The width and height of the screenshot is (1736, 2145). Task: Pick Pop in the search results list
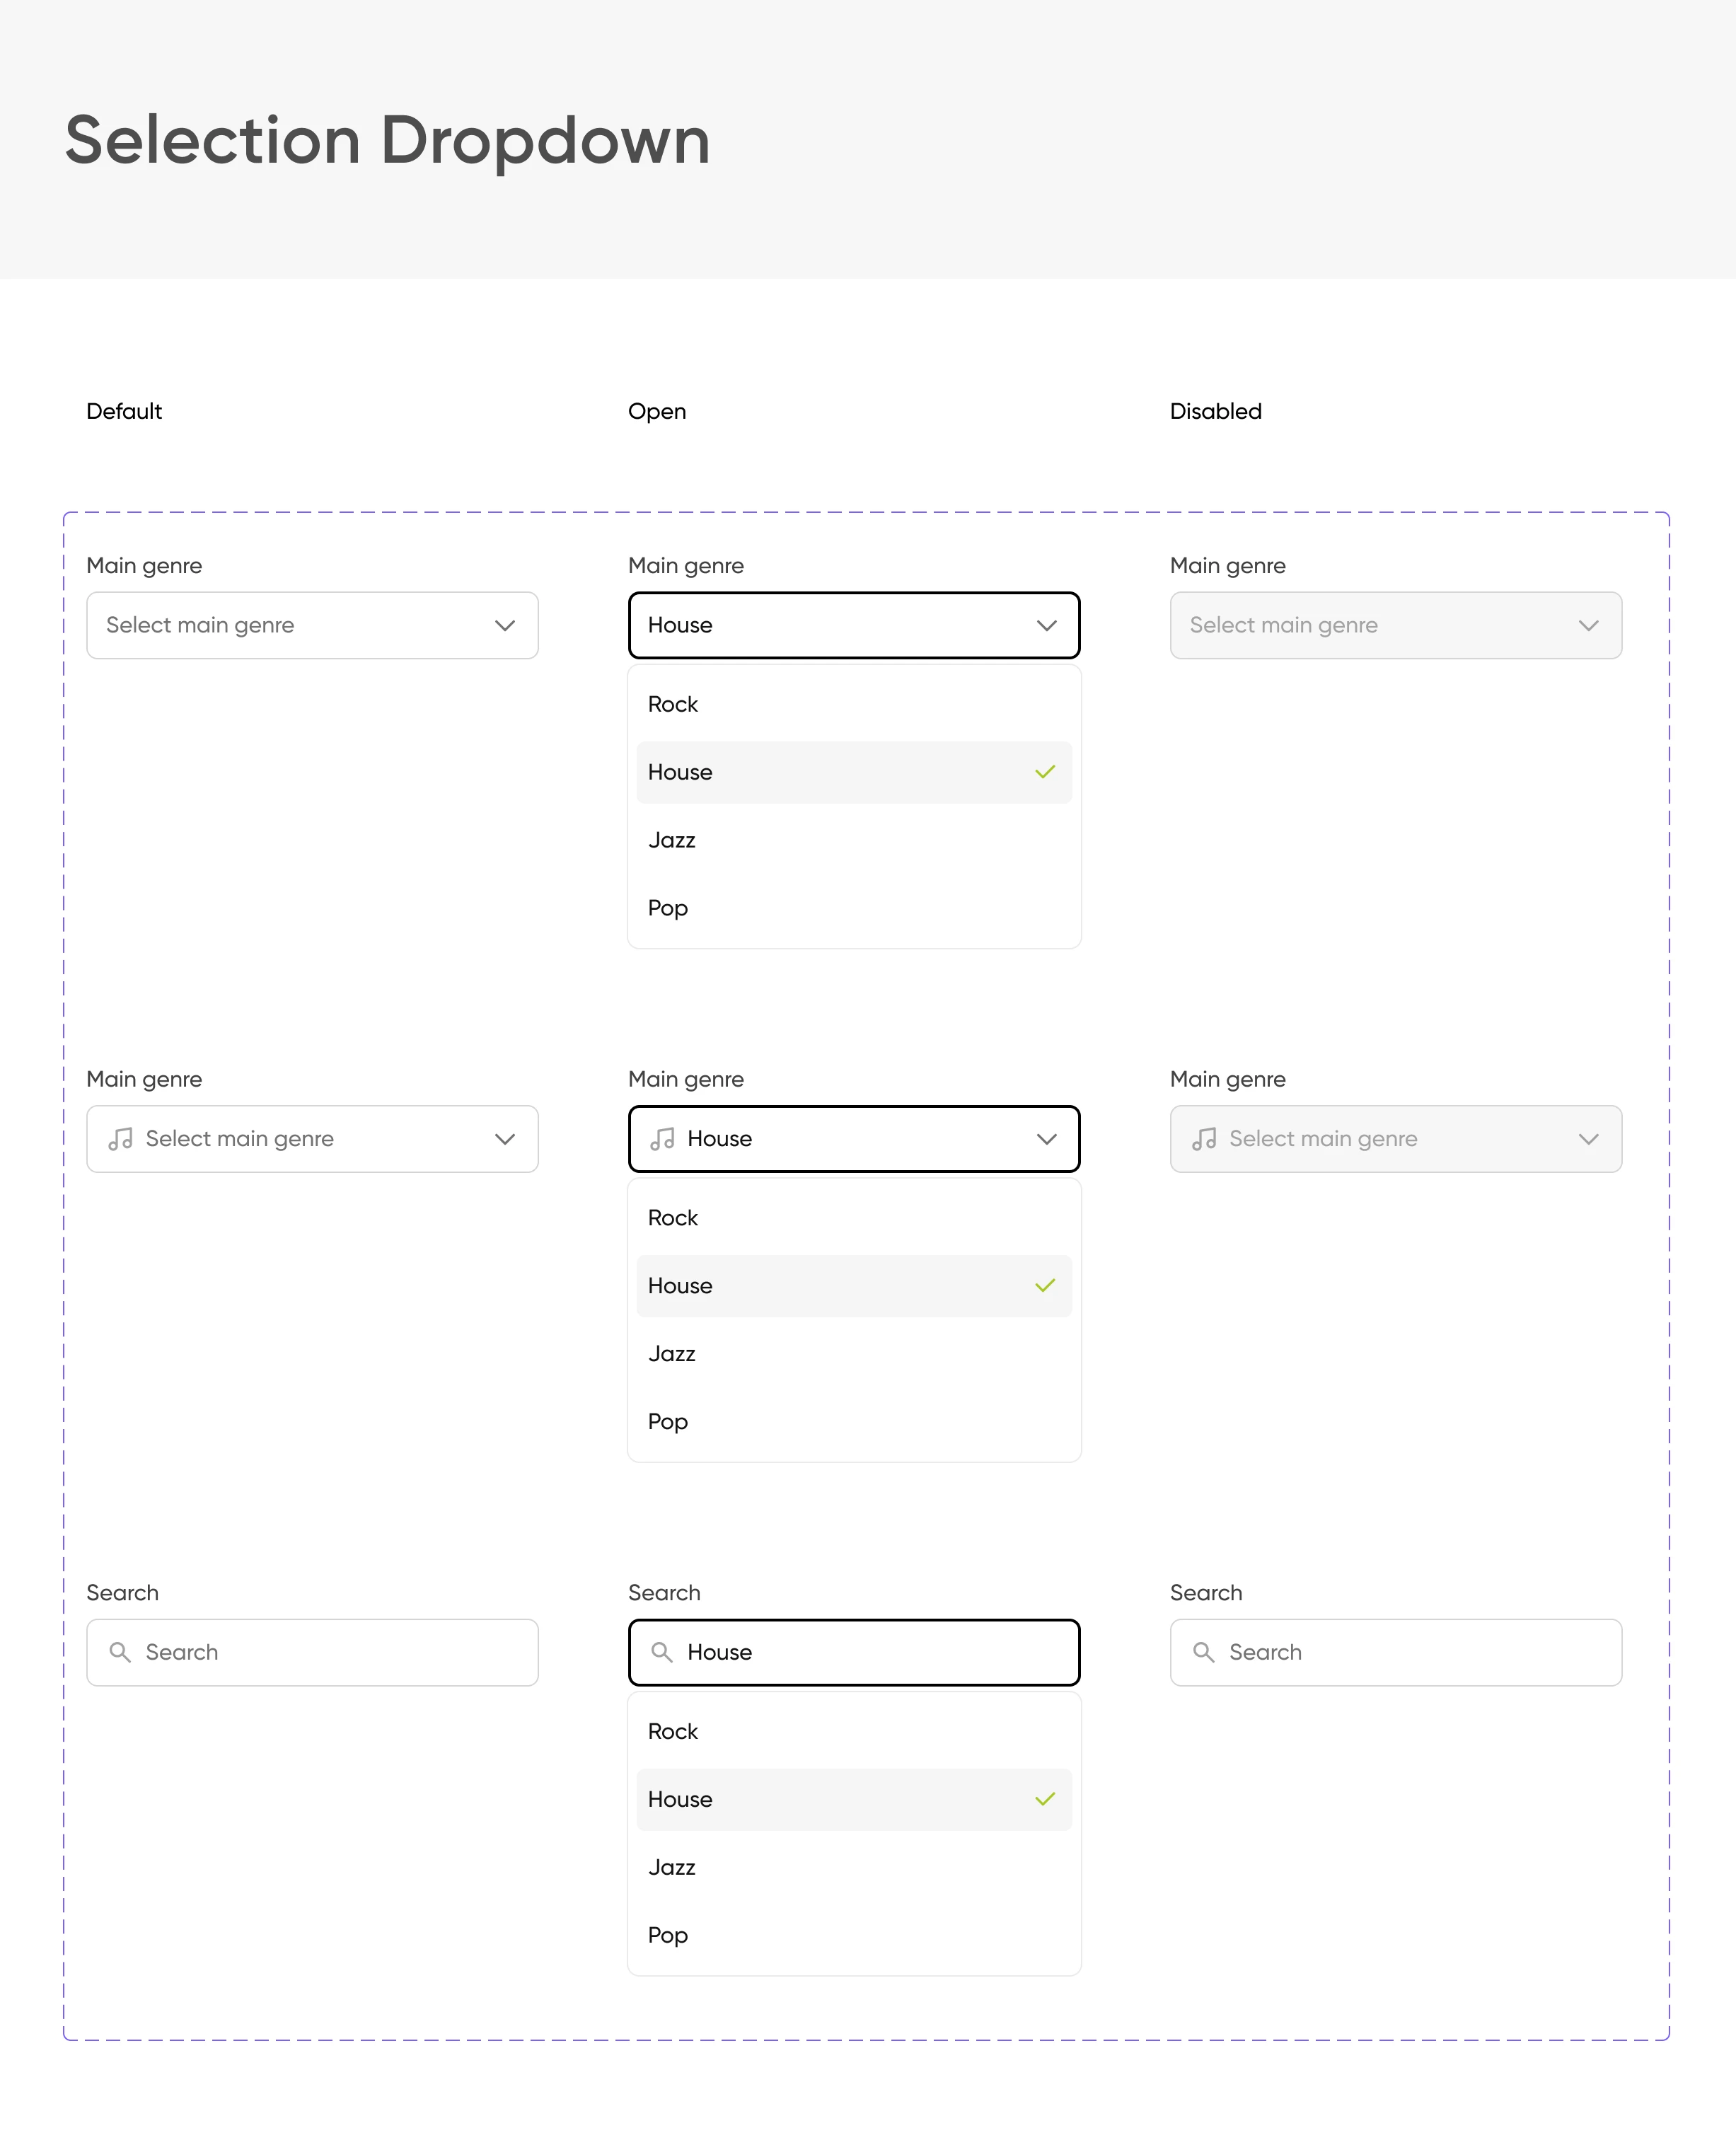click(668, 1935)
